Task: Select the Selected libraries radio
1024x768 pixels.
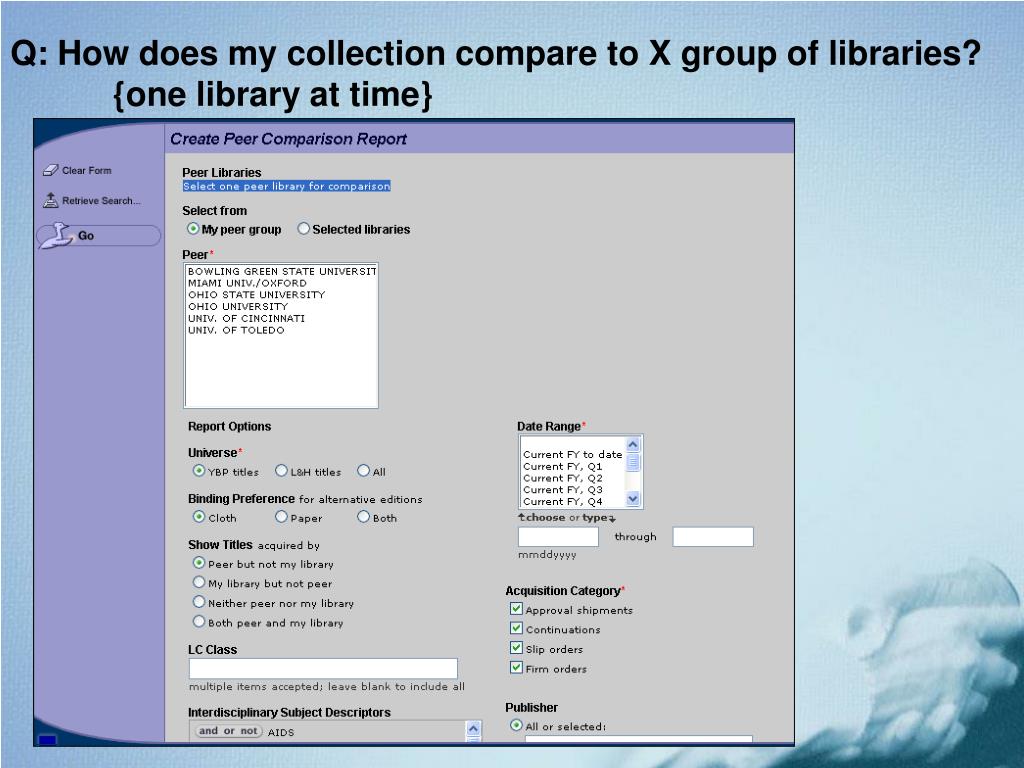Action: pyautogui.click(x=303, y=229)
